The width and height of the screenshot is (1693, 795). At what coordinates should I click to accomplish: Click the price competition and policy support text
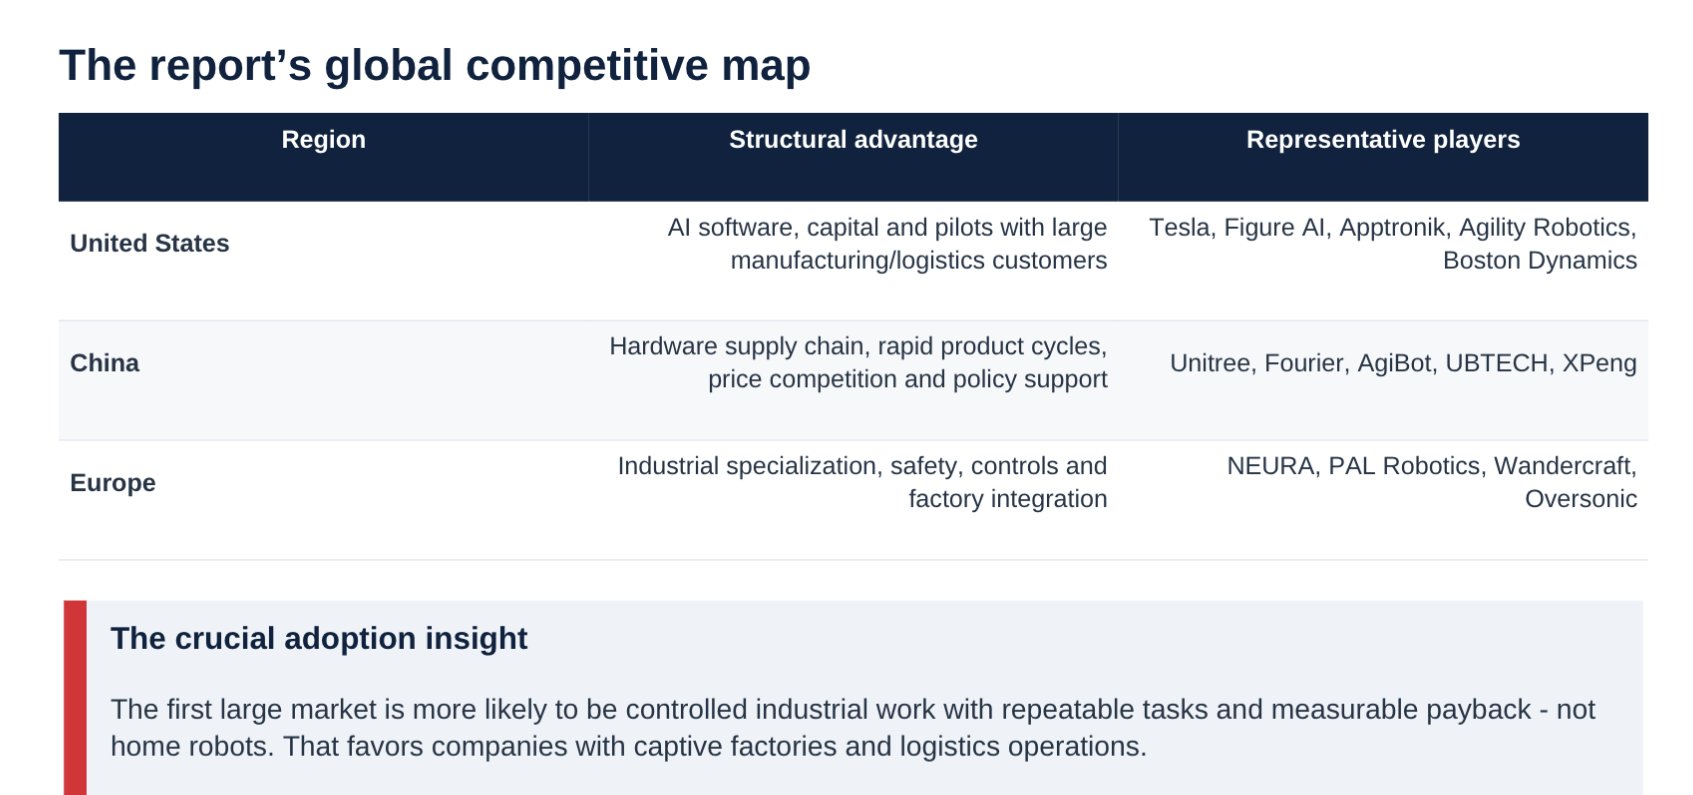[x=908, y=379]
